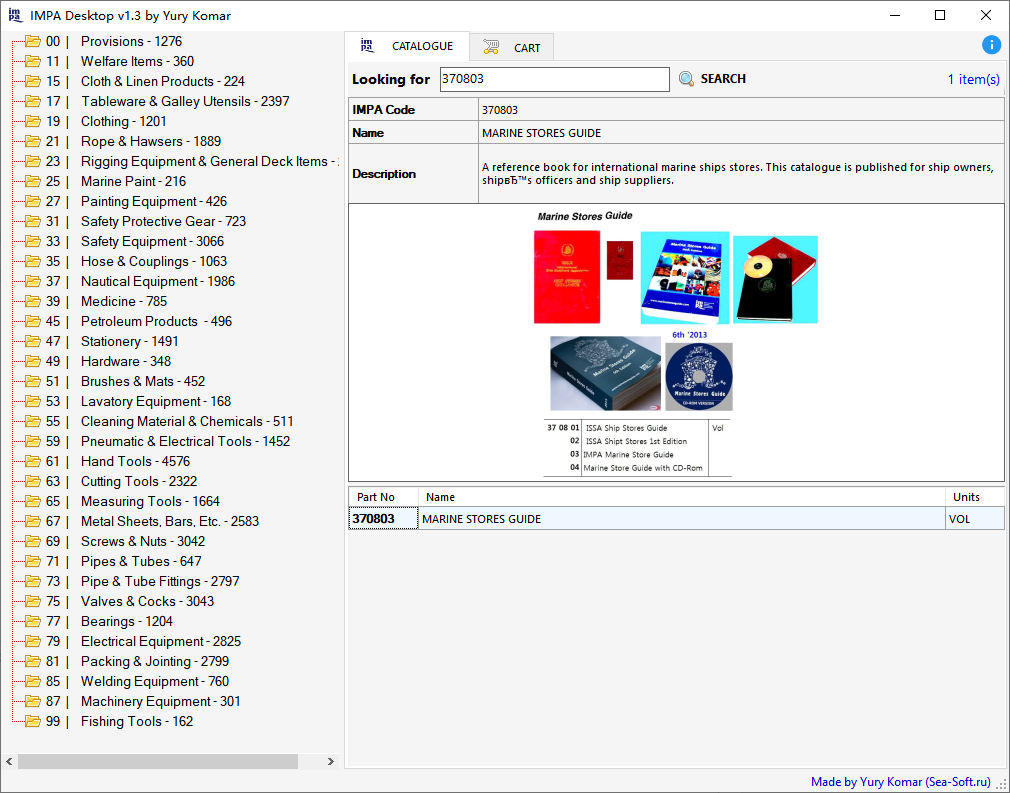Click folder icon for 69 Screws & Nuts
Image resolution: width=1010 pixels, height=793 pixels.
32,540
